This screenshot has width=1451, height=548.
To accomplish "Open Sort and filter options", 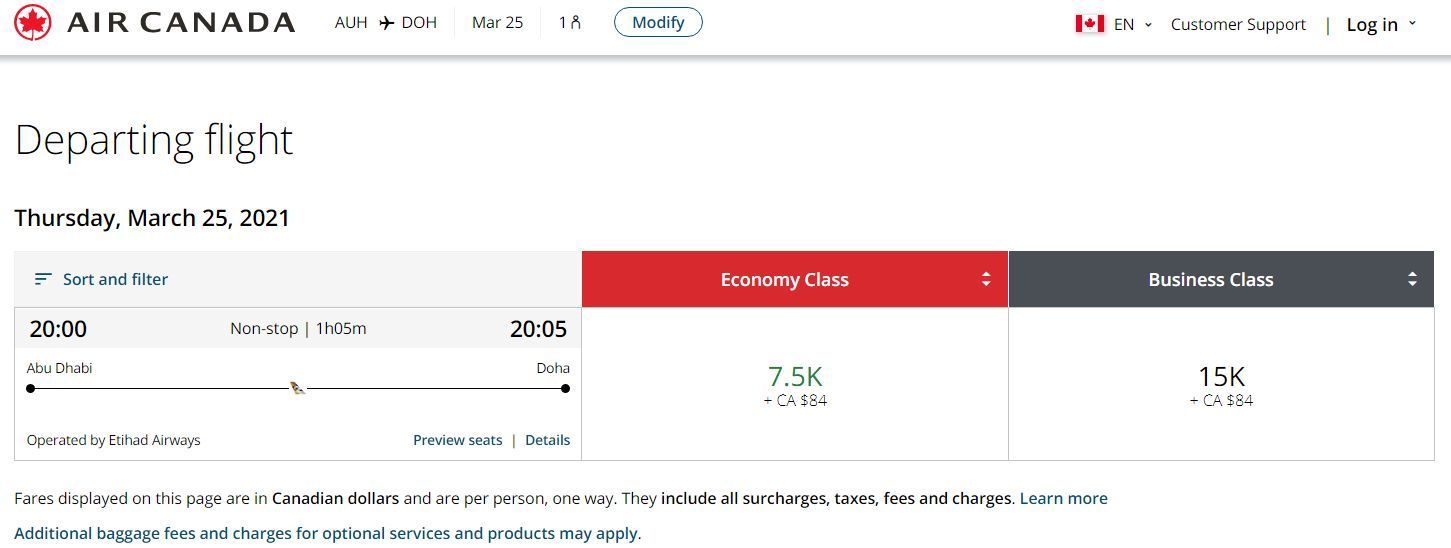I will coord(101,279).
